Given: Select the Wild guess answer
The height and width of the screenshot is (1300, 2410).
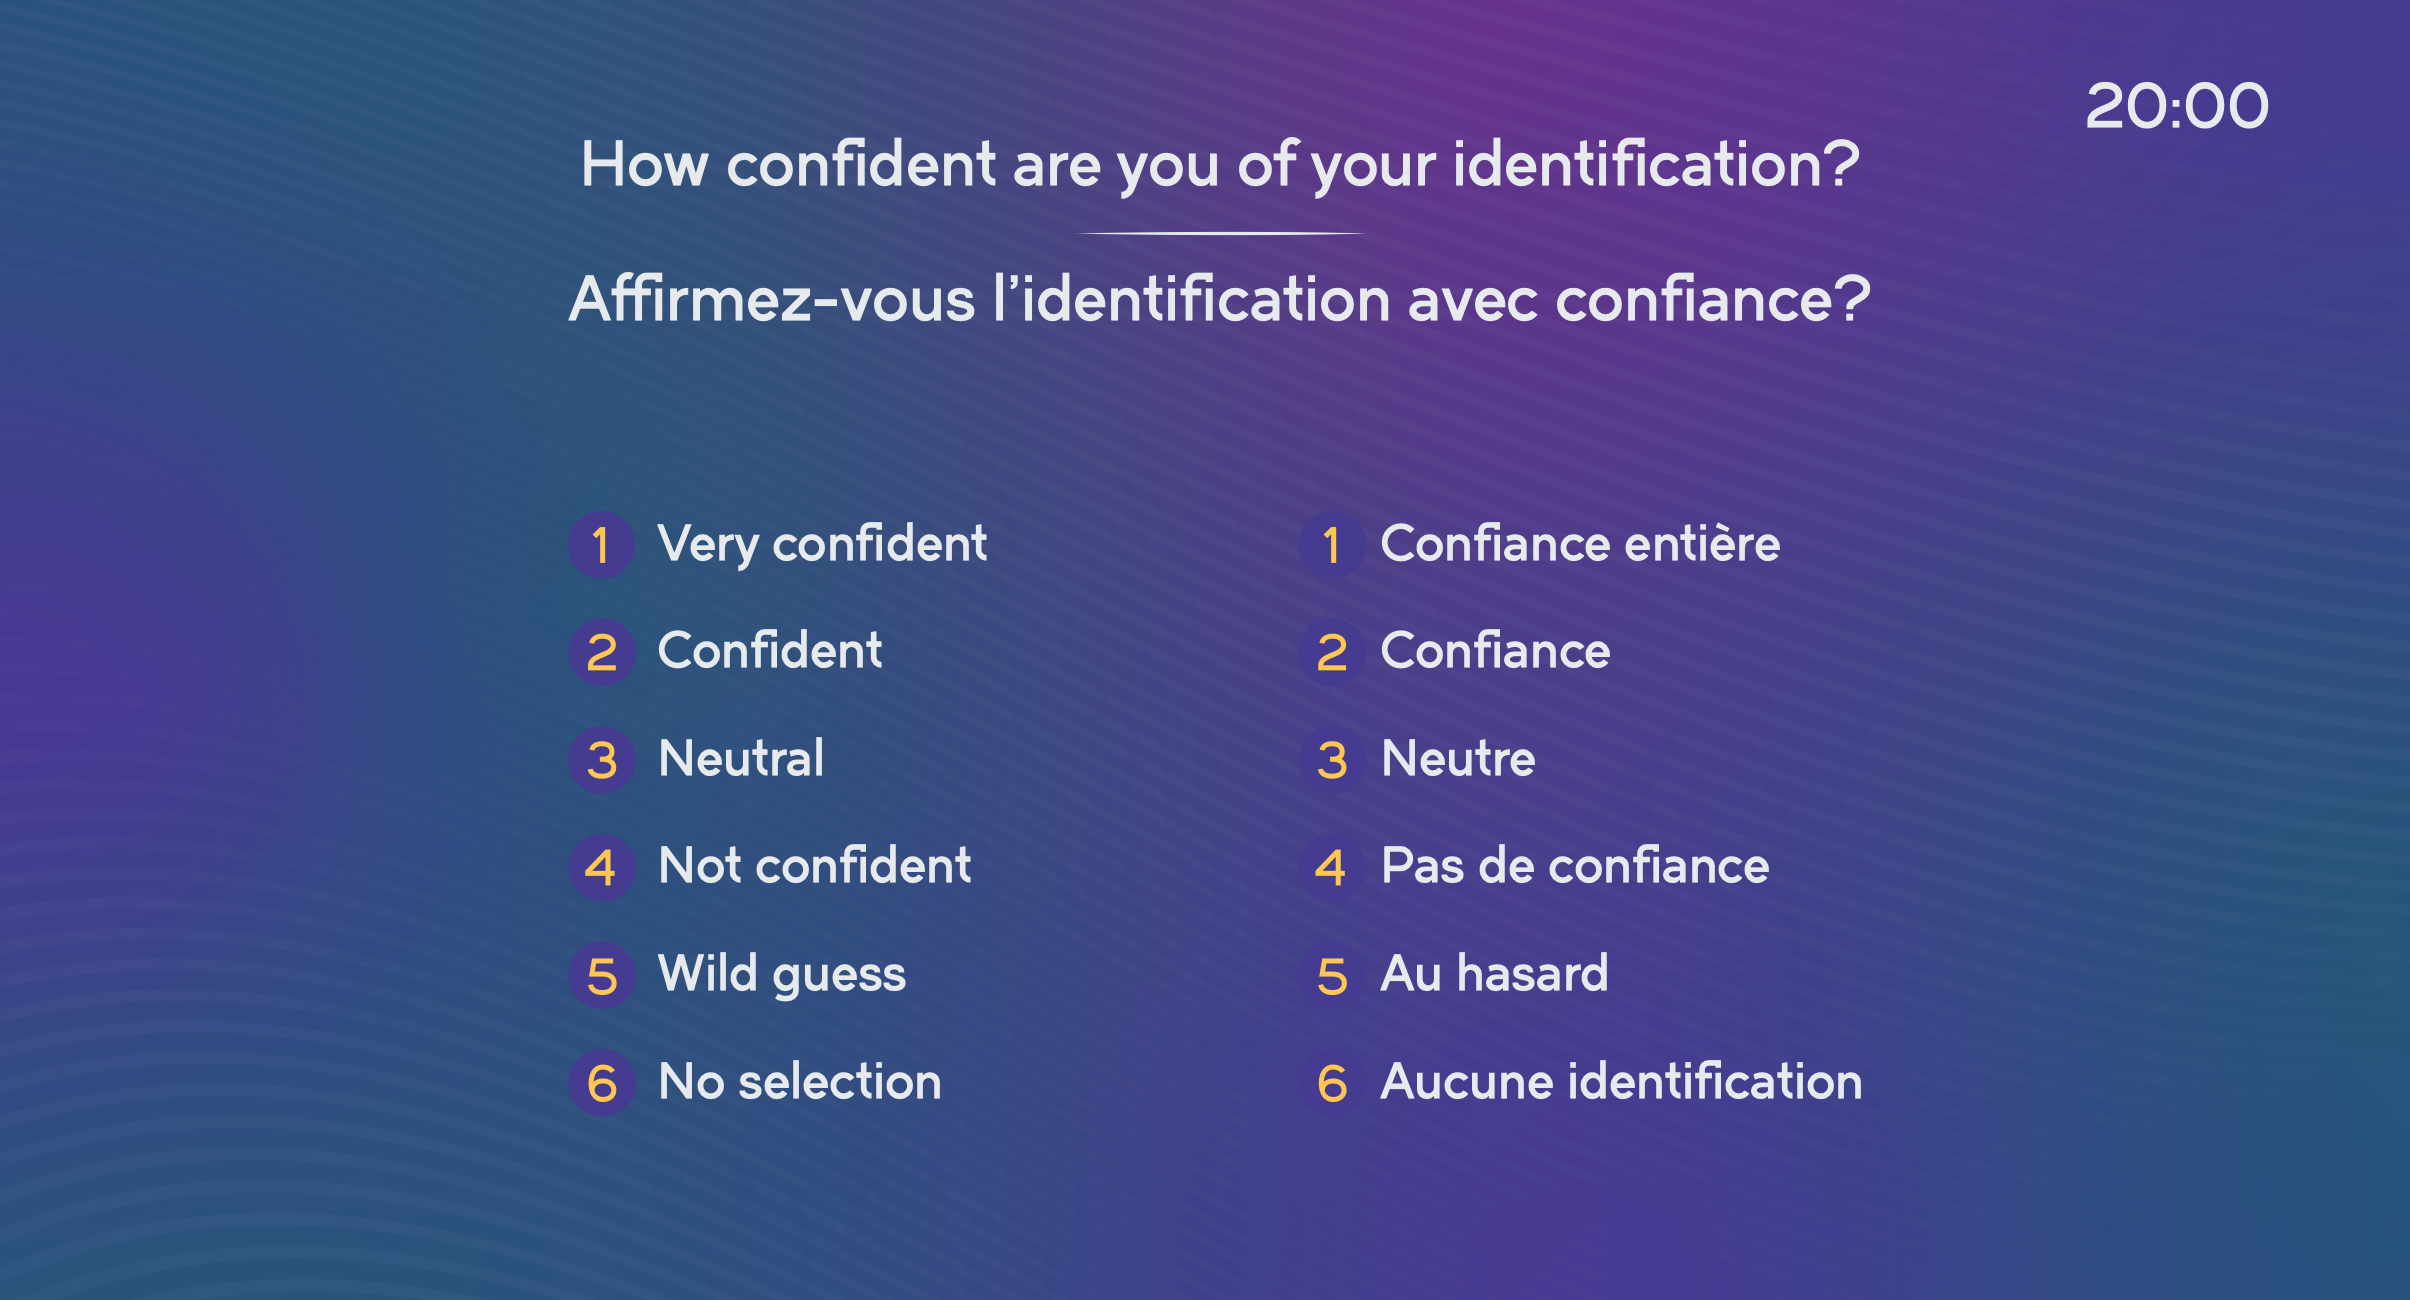Looking at the screenshot, I should tap(782, 975).
